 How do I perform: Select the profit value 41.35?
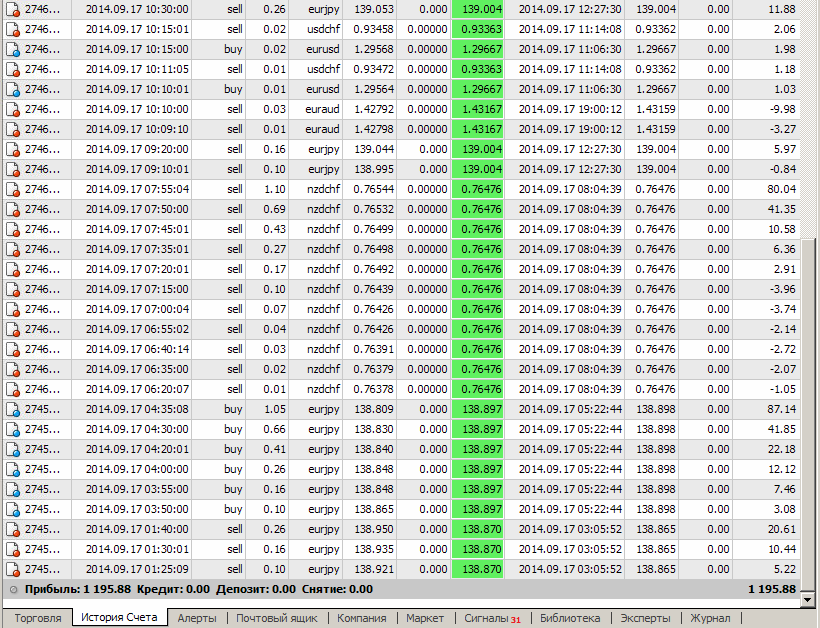(x=781, y=210)
